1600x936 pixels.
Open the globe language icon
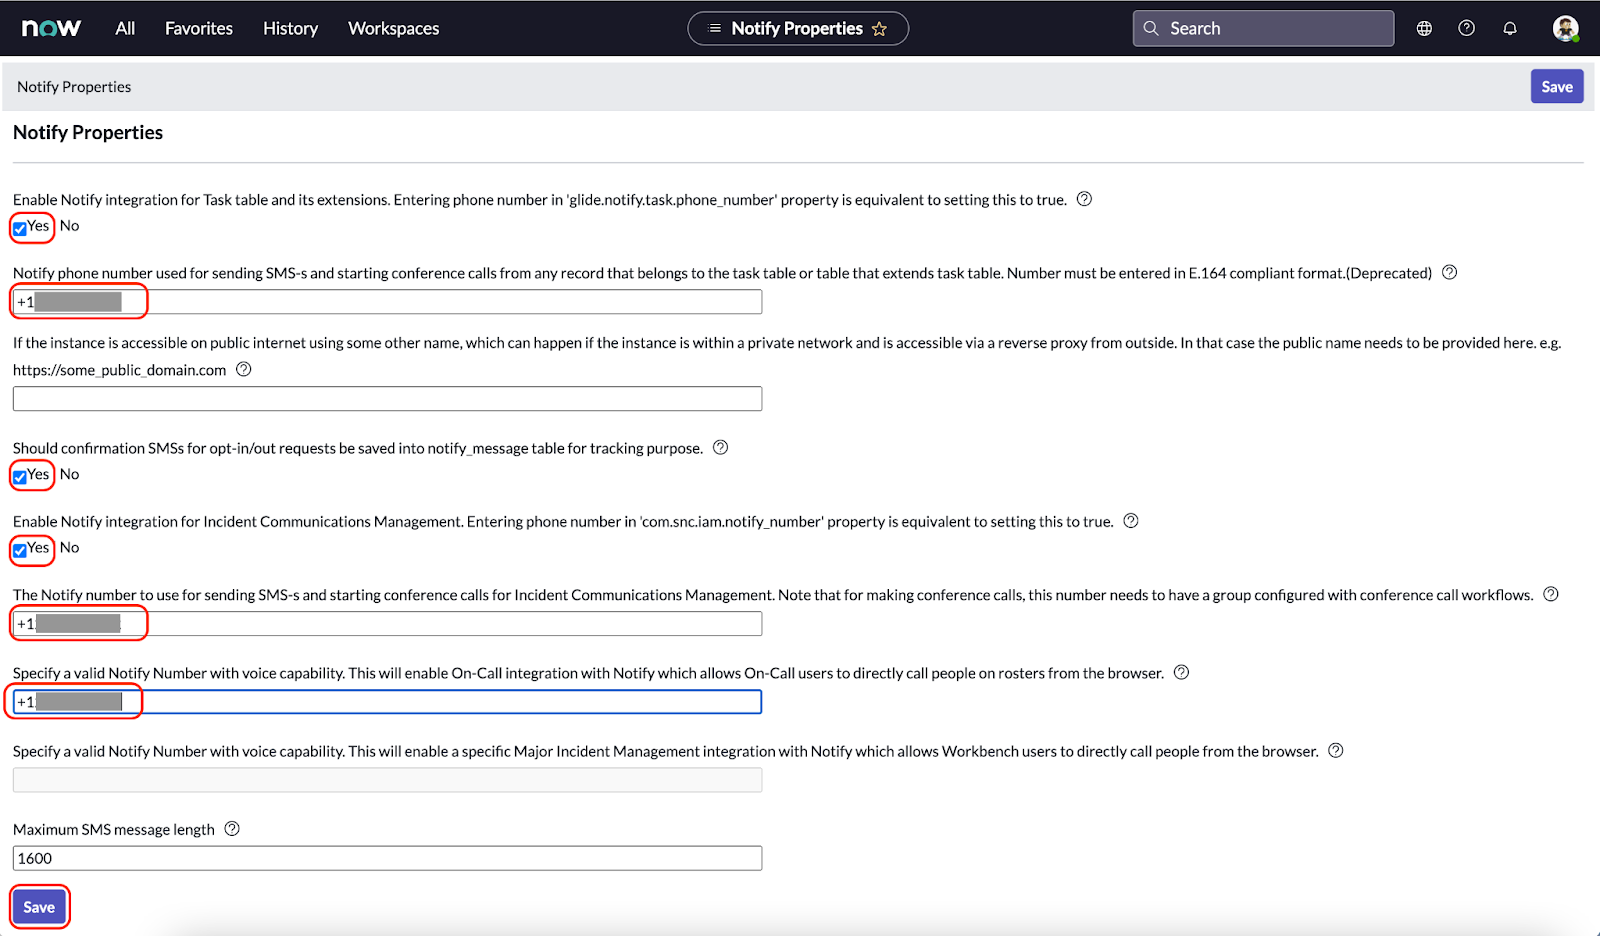[x=1423, y=28]
